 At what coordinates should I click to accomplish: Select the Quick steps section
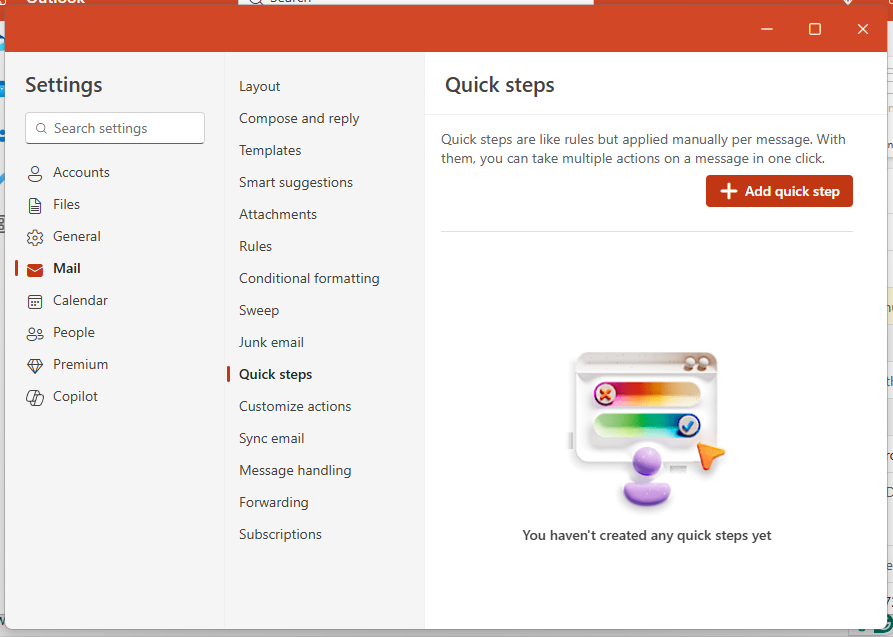tap(276, 374)
